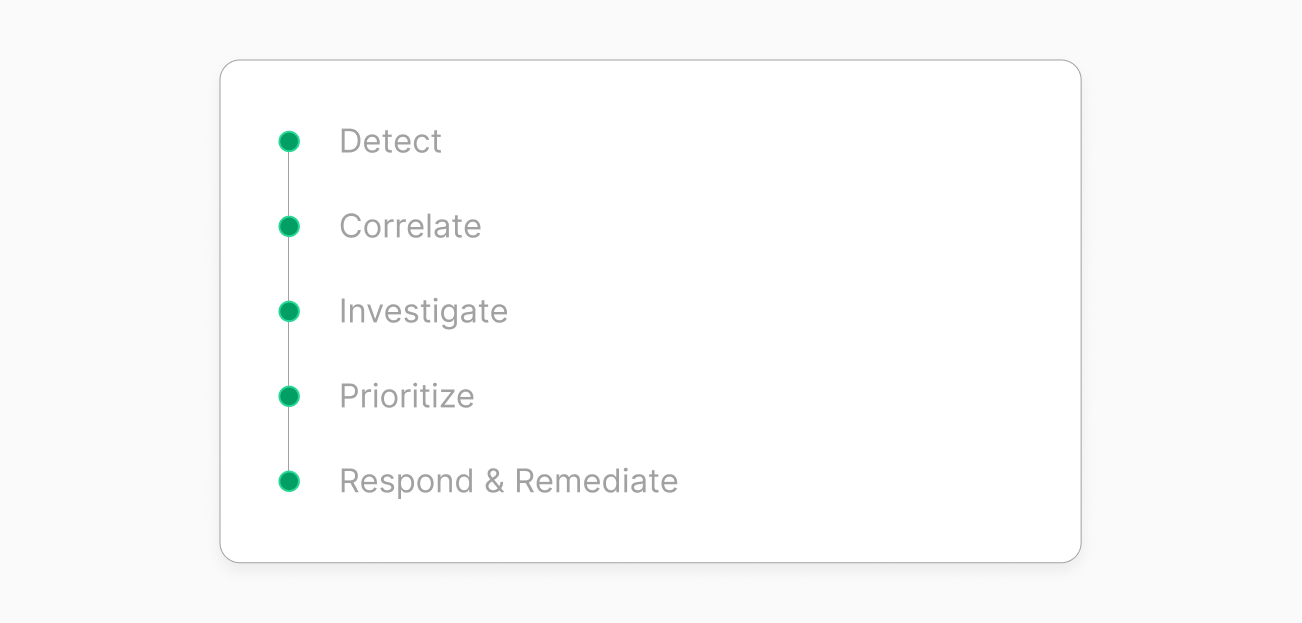1302x623 pixels.
Task: Open the Detect step label
Action: click(x=390, y=142)
